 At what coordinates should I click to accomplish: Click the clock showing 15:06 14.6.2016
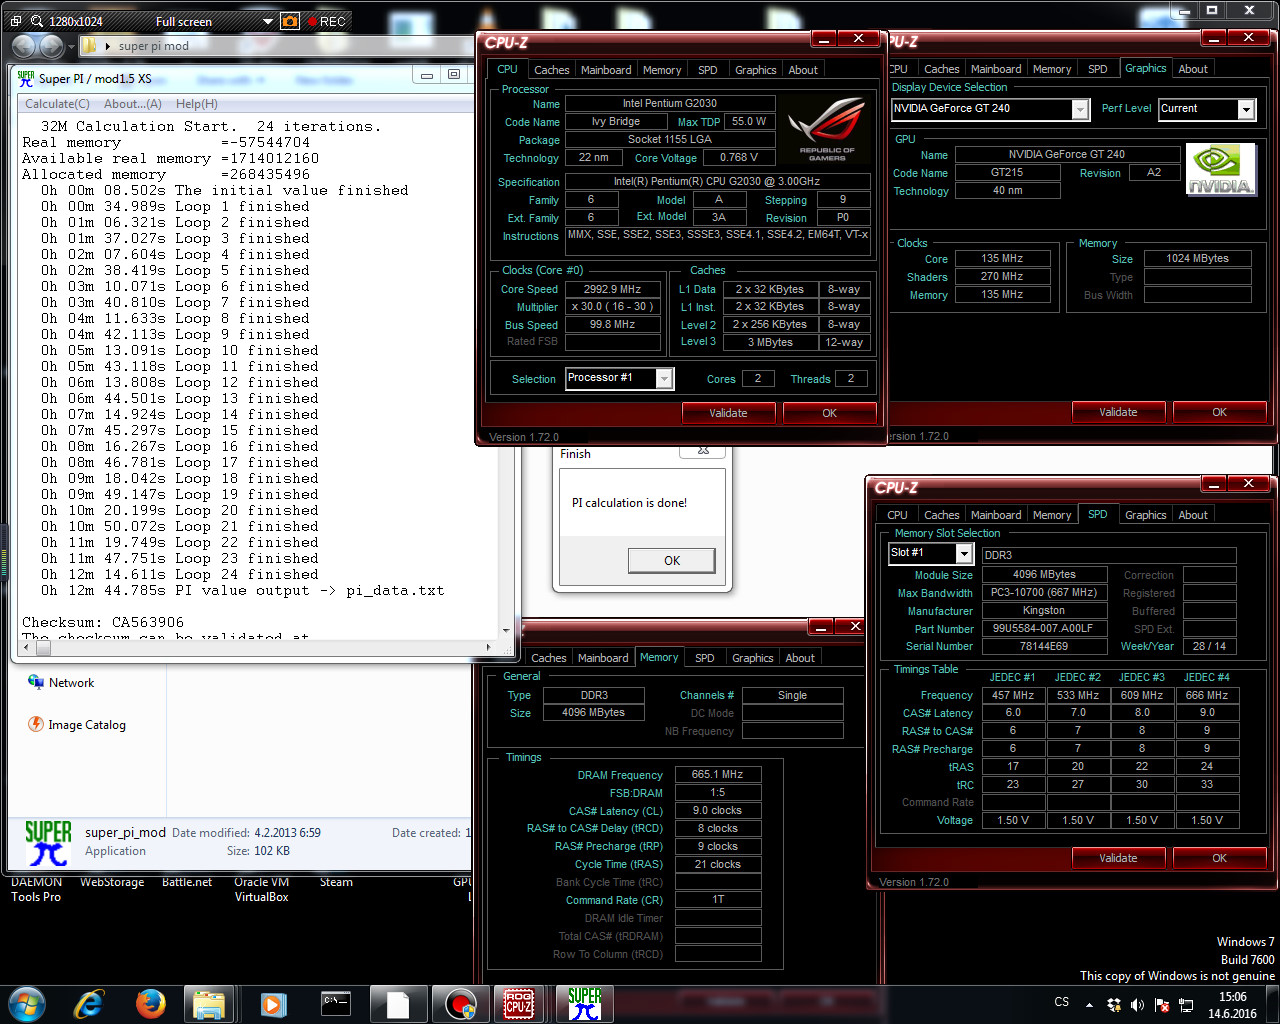coord(1232,1005)
